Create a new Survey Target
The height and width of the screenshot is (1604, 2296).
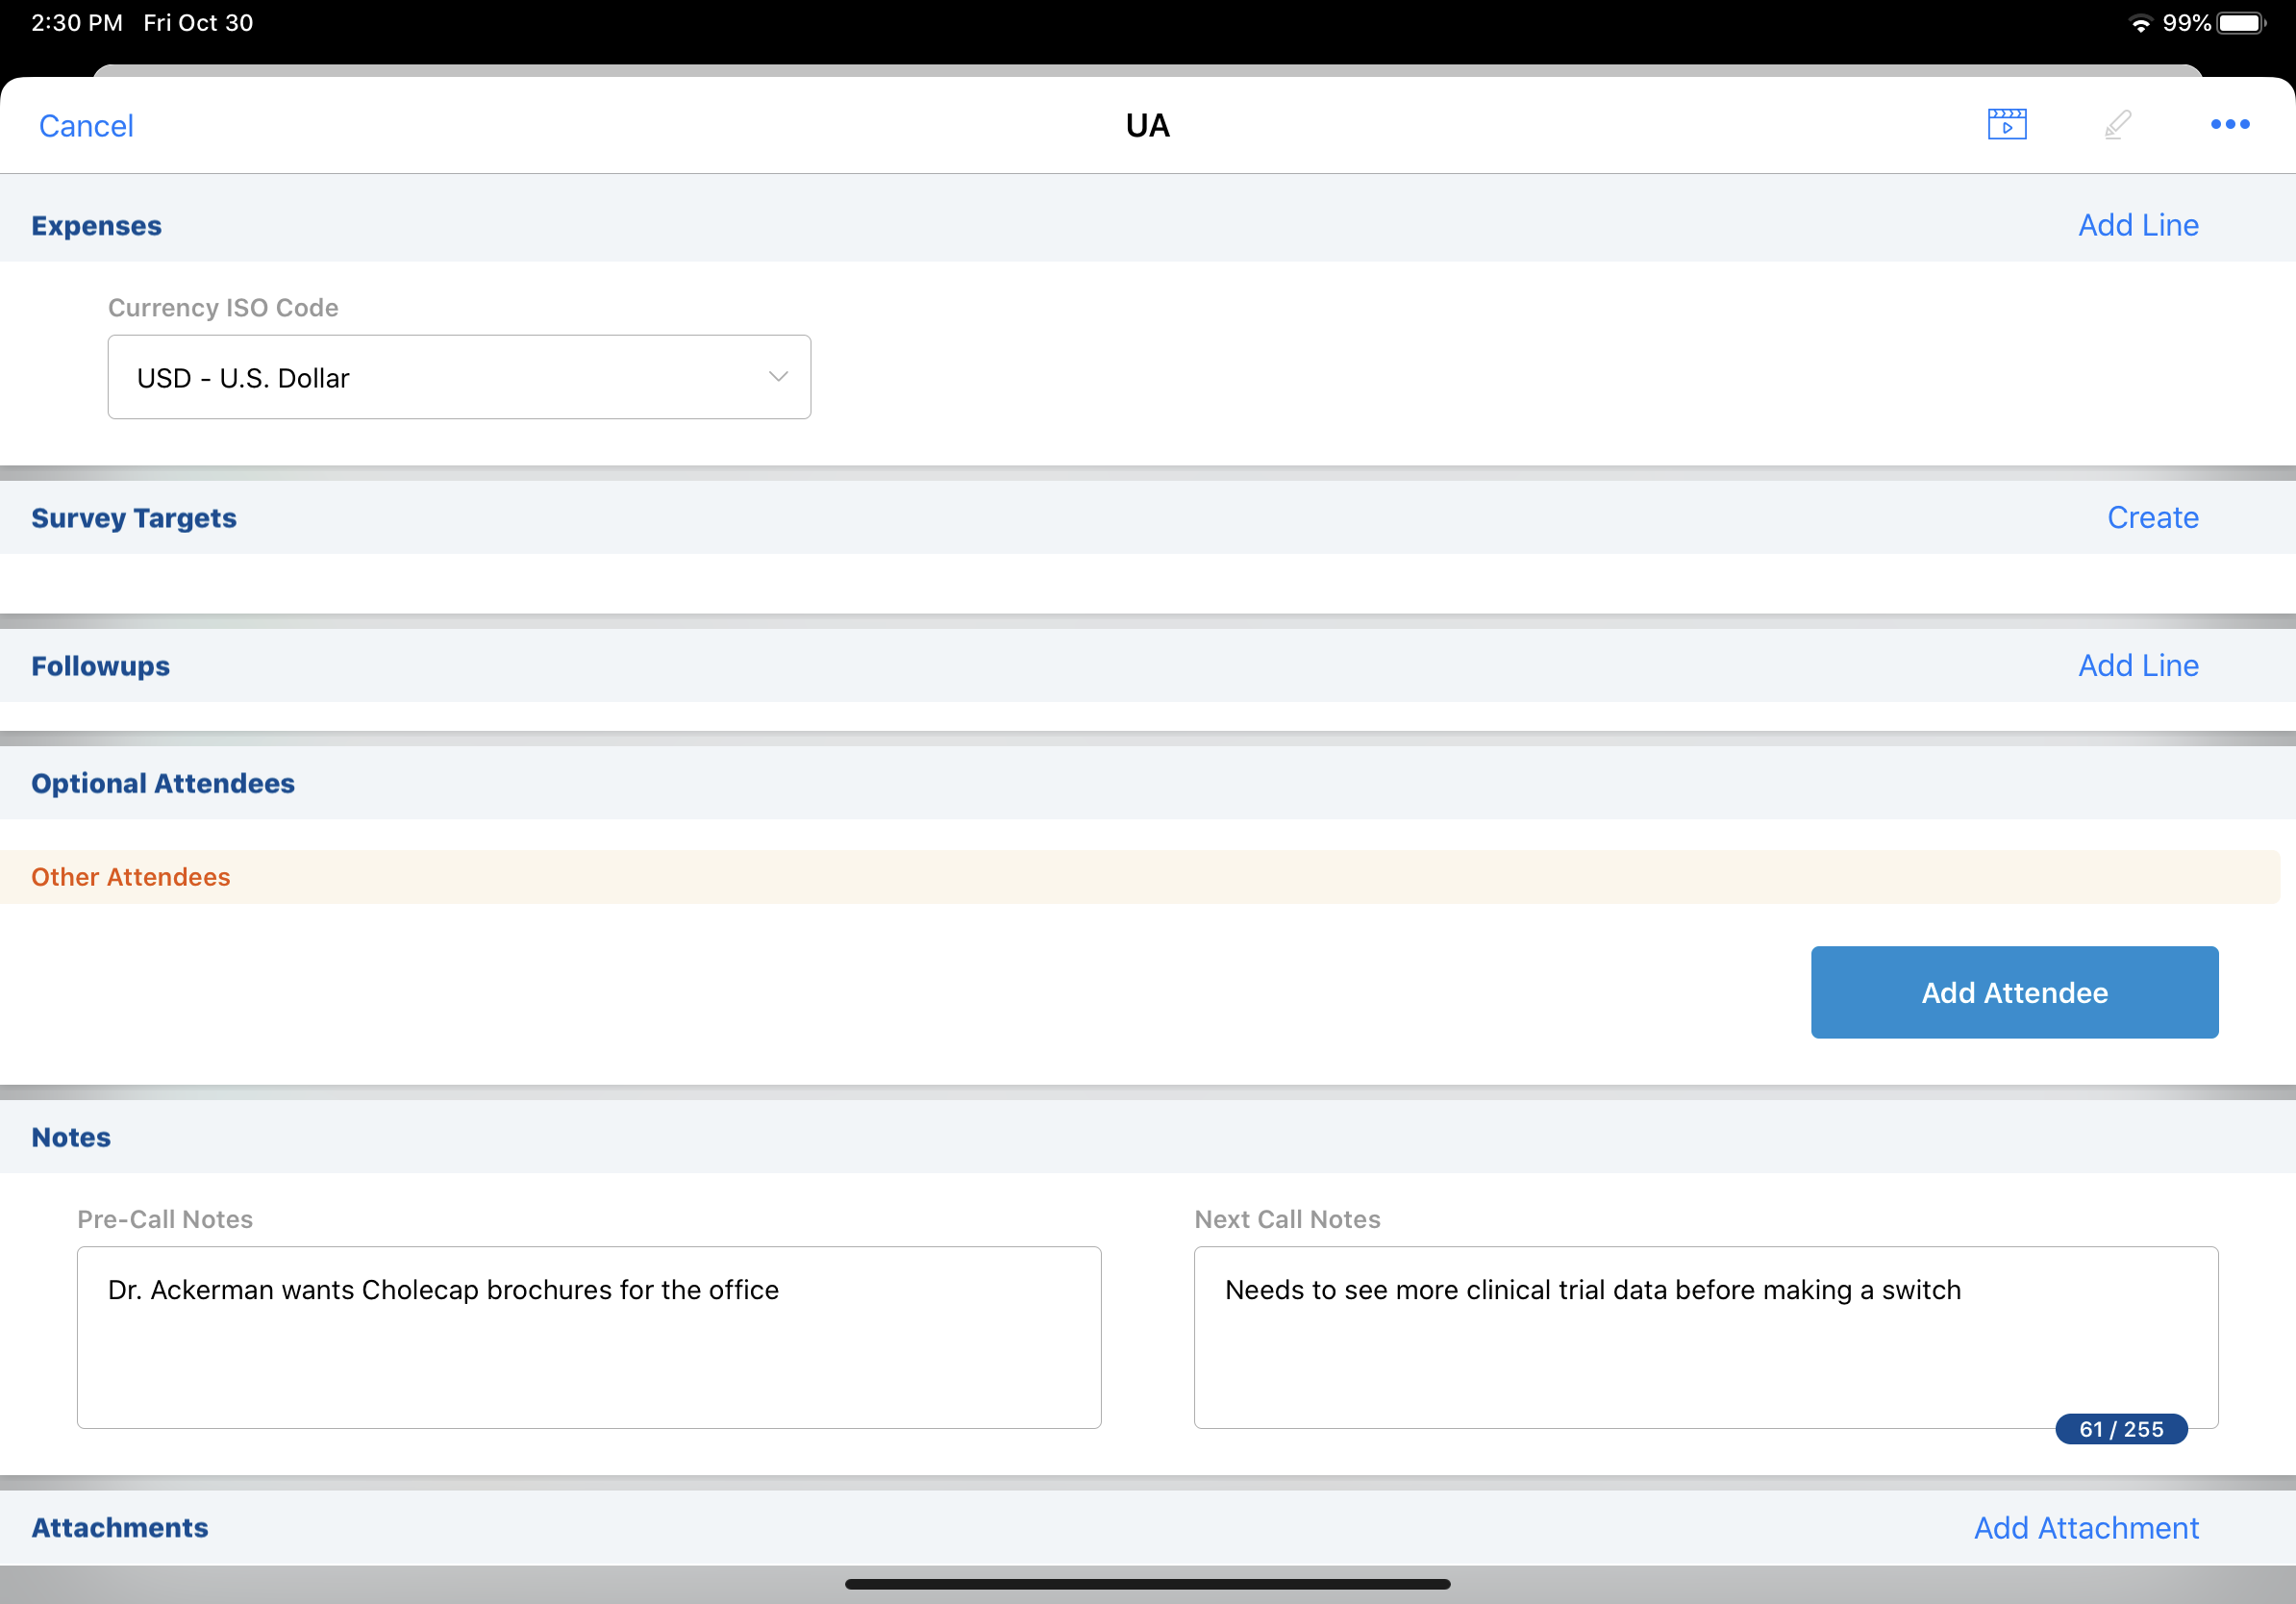tap(2152, 517)
